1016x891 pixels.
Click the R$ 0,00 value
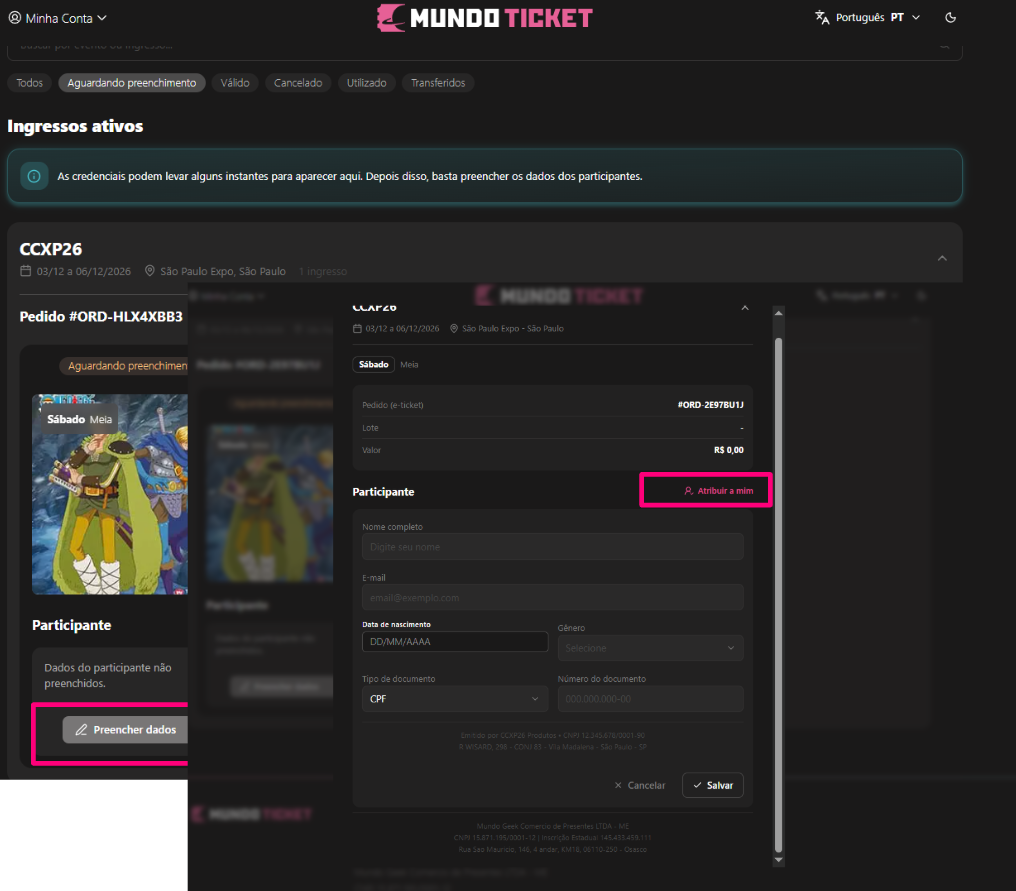(729, 450)
